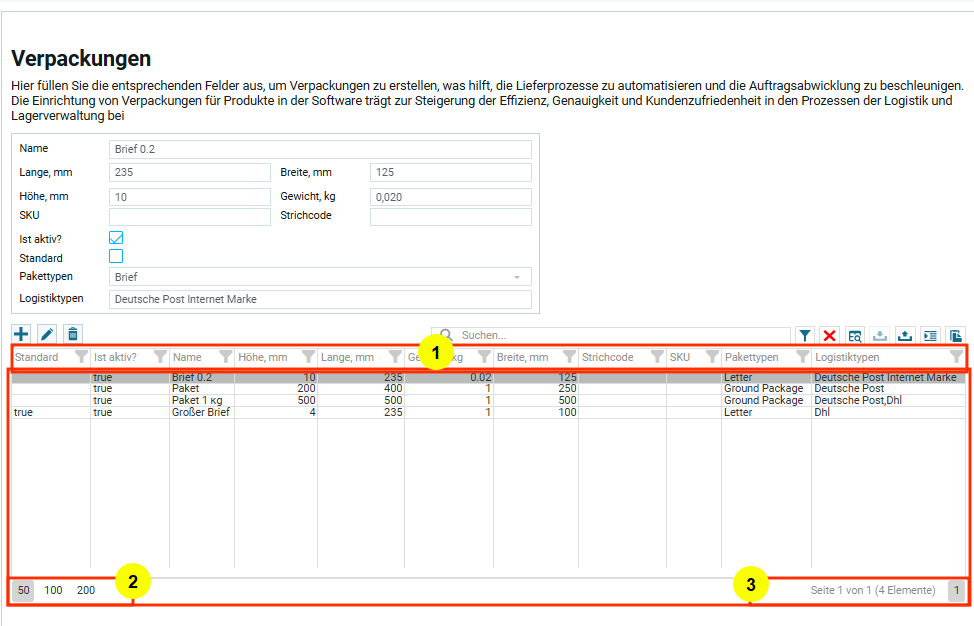This screenshot has height=626, width=974.
Task: Click the plus icon to add packaging
Action: point(21,335)
